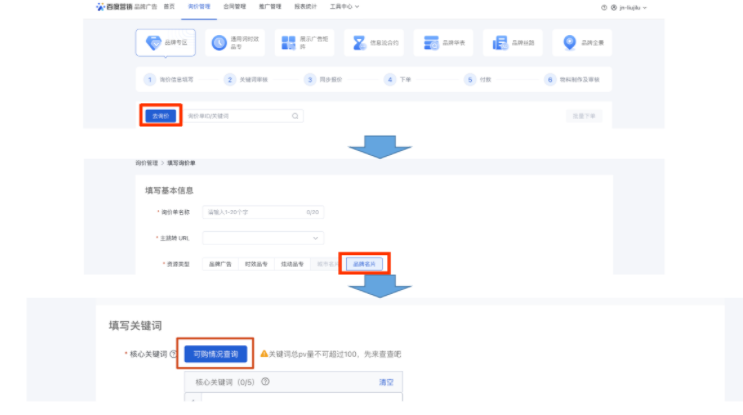This screenshot has width=743, height=415.
Task: Select the 佳绩品专 resource type
Action: tap(292, 264)
